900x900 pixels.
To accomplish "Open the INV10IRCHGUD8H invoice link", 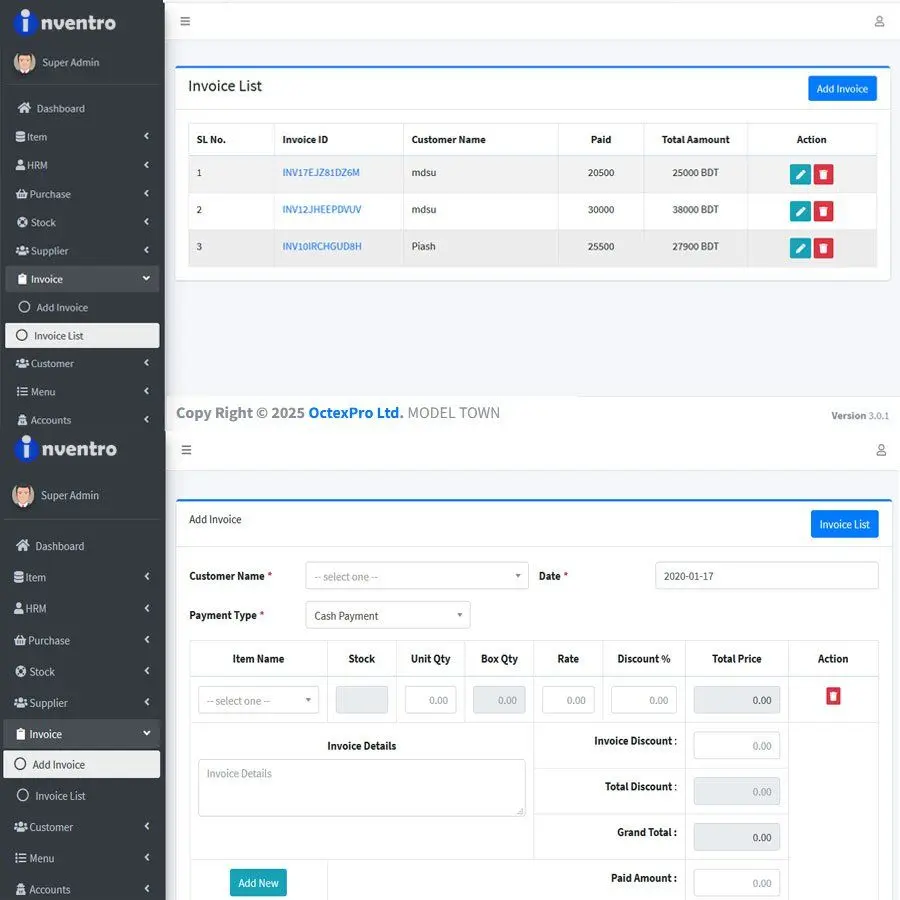I will pyautogui.click(x=322, y=246).
